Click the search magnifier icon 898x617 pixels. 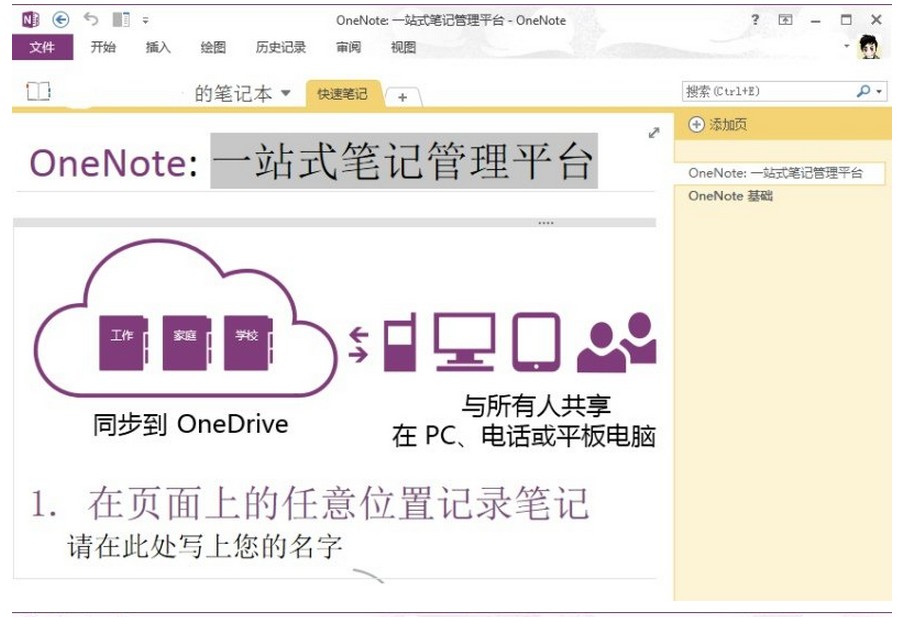(863, 91)
